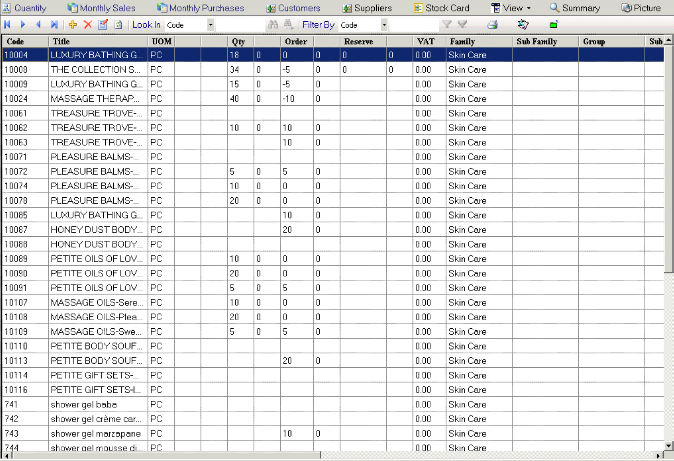Jump to the last record

pyautogui.click(x=54, y=23)
